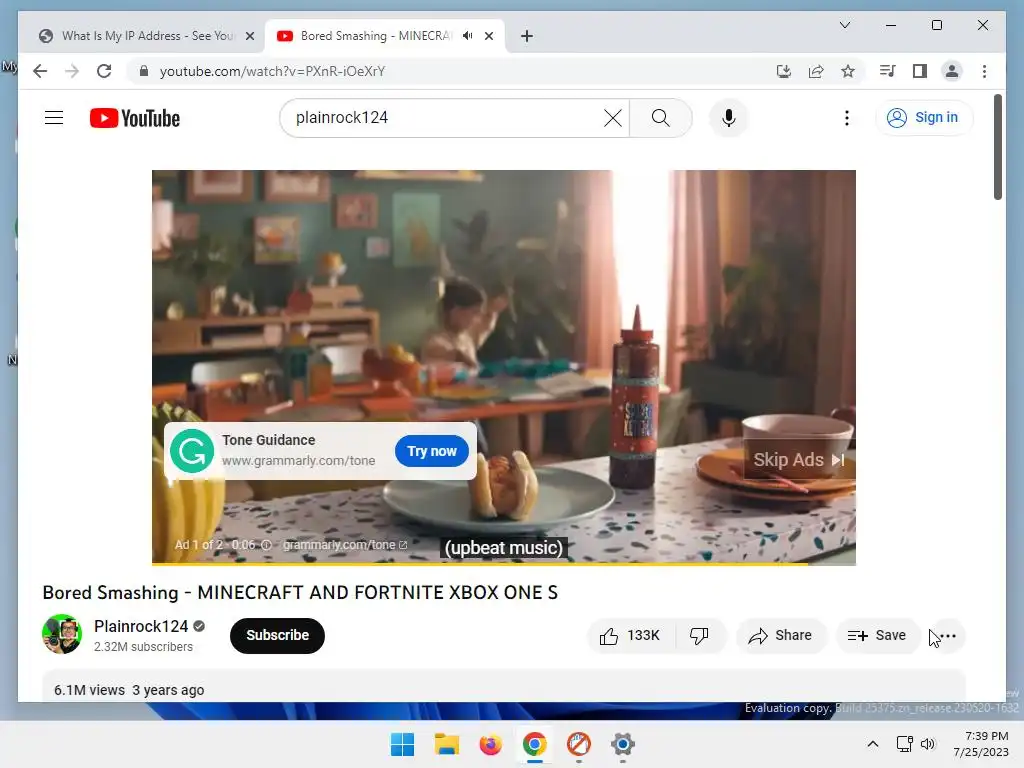Open File Explorer from taskbar
1024x768 pixels.
(x=447, y=744)
